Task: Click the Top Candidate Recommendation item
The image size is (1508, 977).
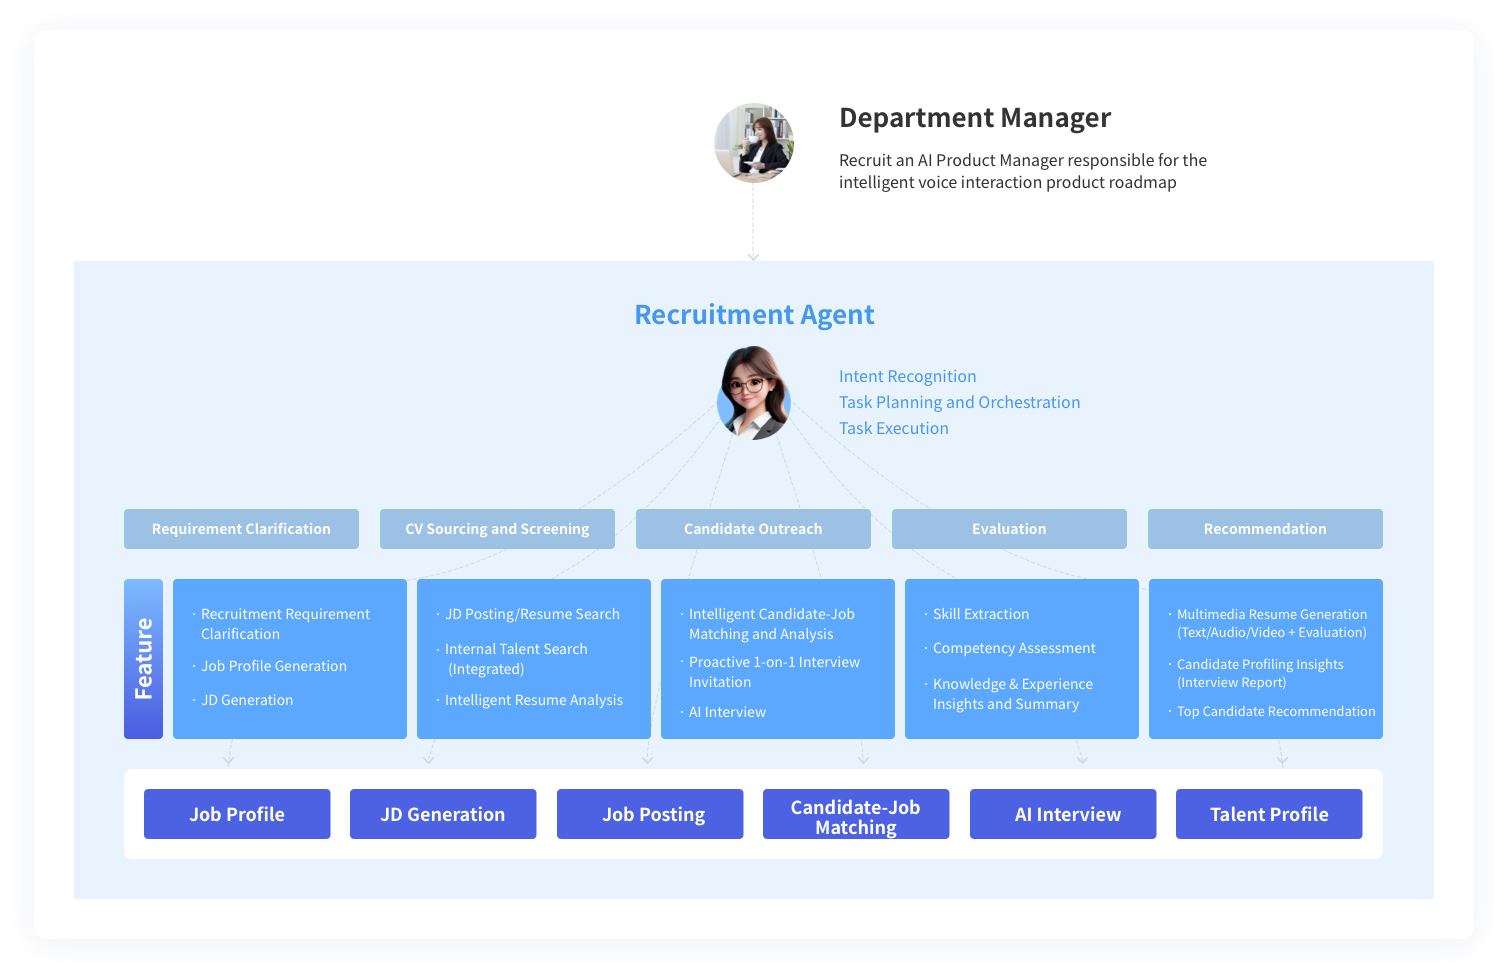Action: point(1275,711)
